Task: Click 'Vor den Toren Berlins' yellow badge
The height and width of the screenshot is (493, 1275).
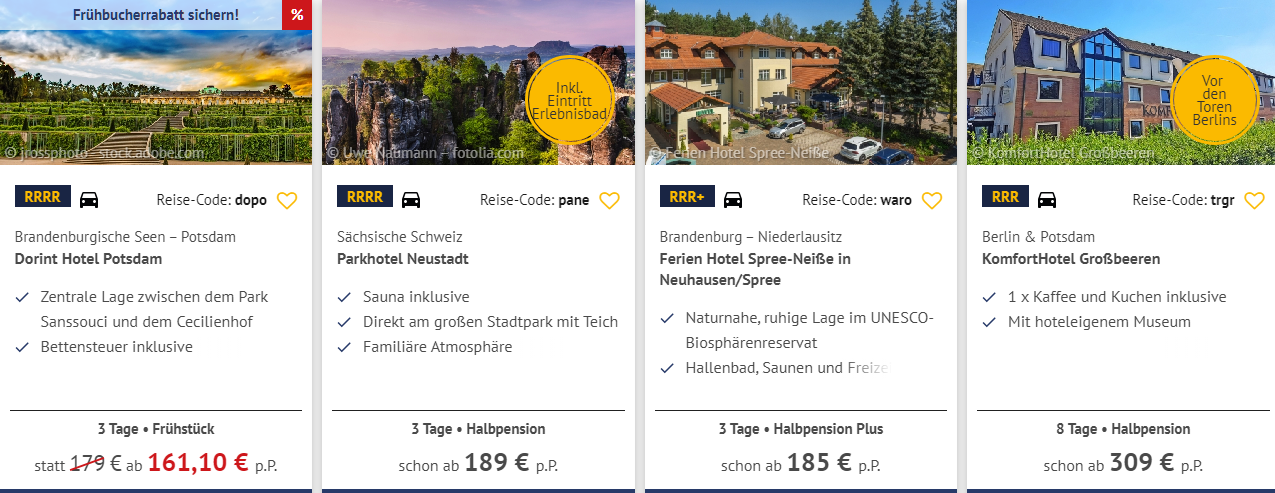Action: click(x=1214, y=101)
